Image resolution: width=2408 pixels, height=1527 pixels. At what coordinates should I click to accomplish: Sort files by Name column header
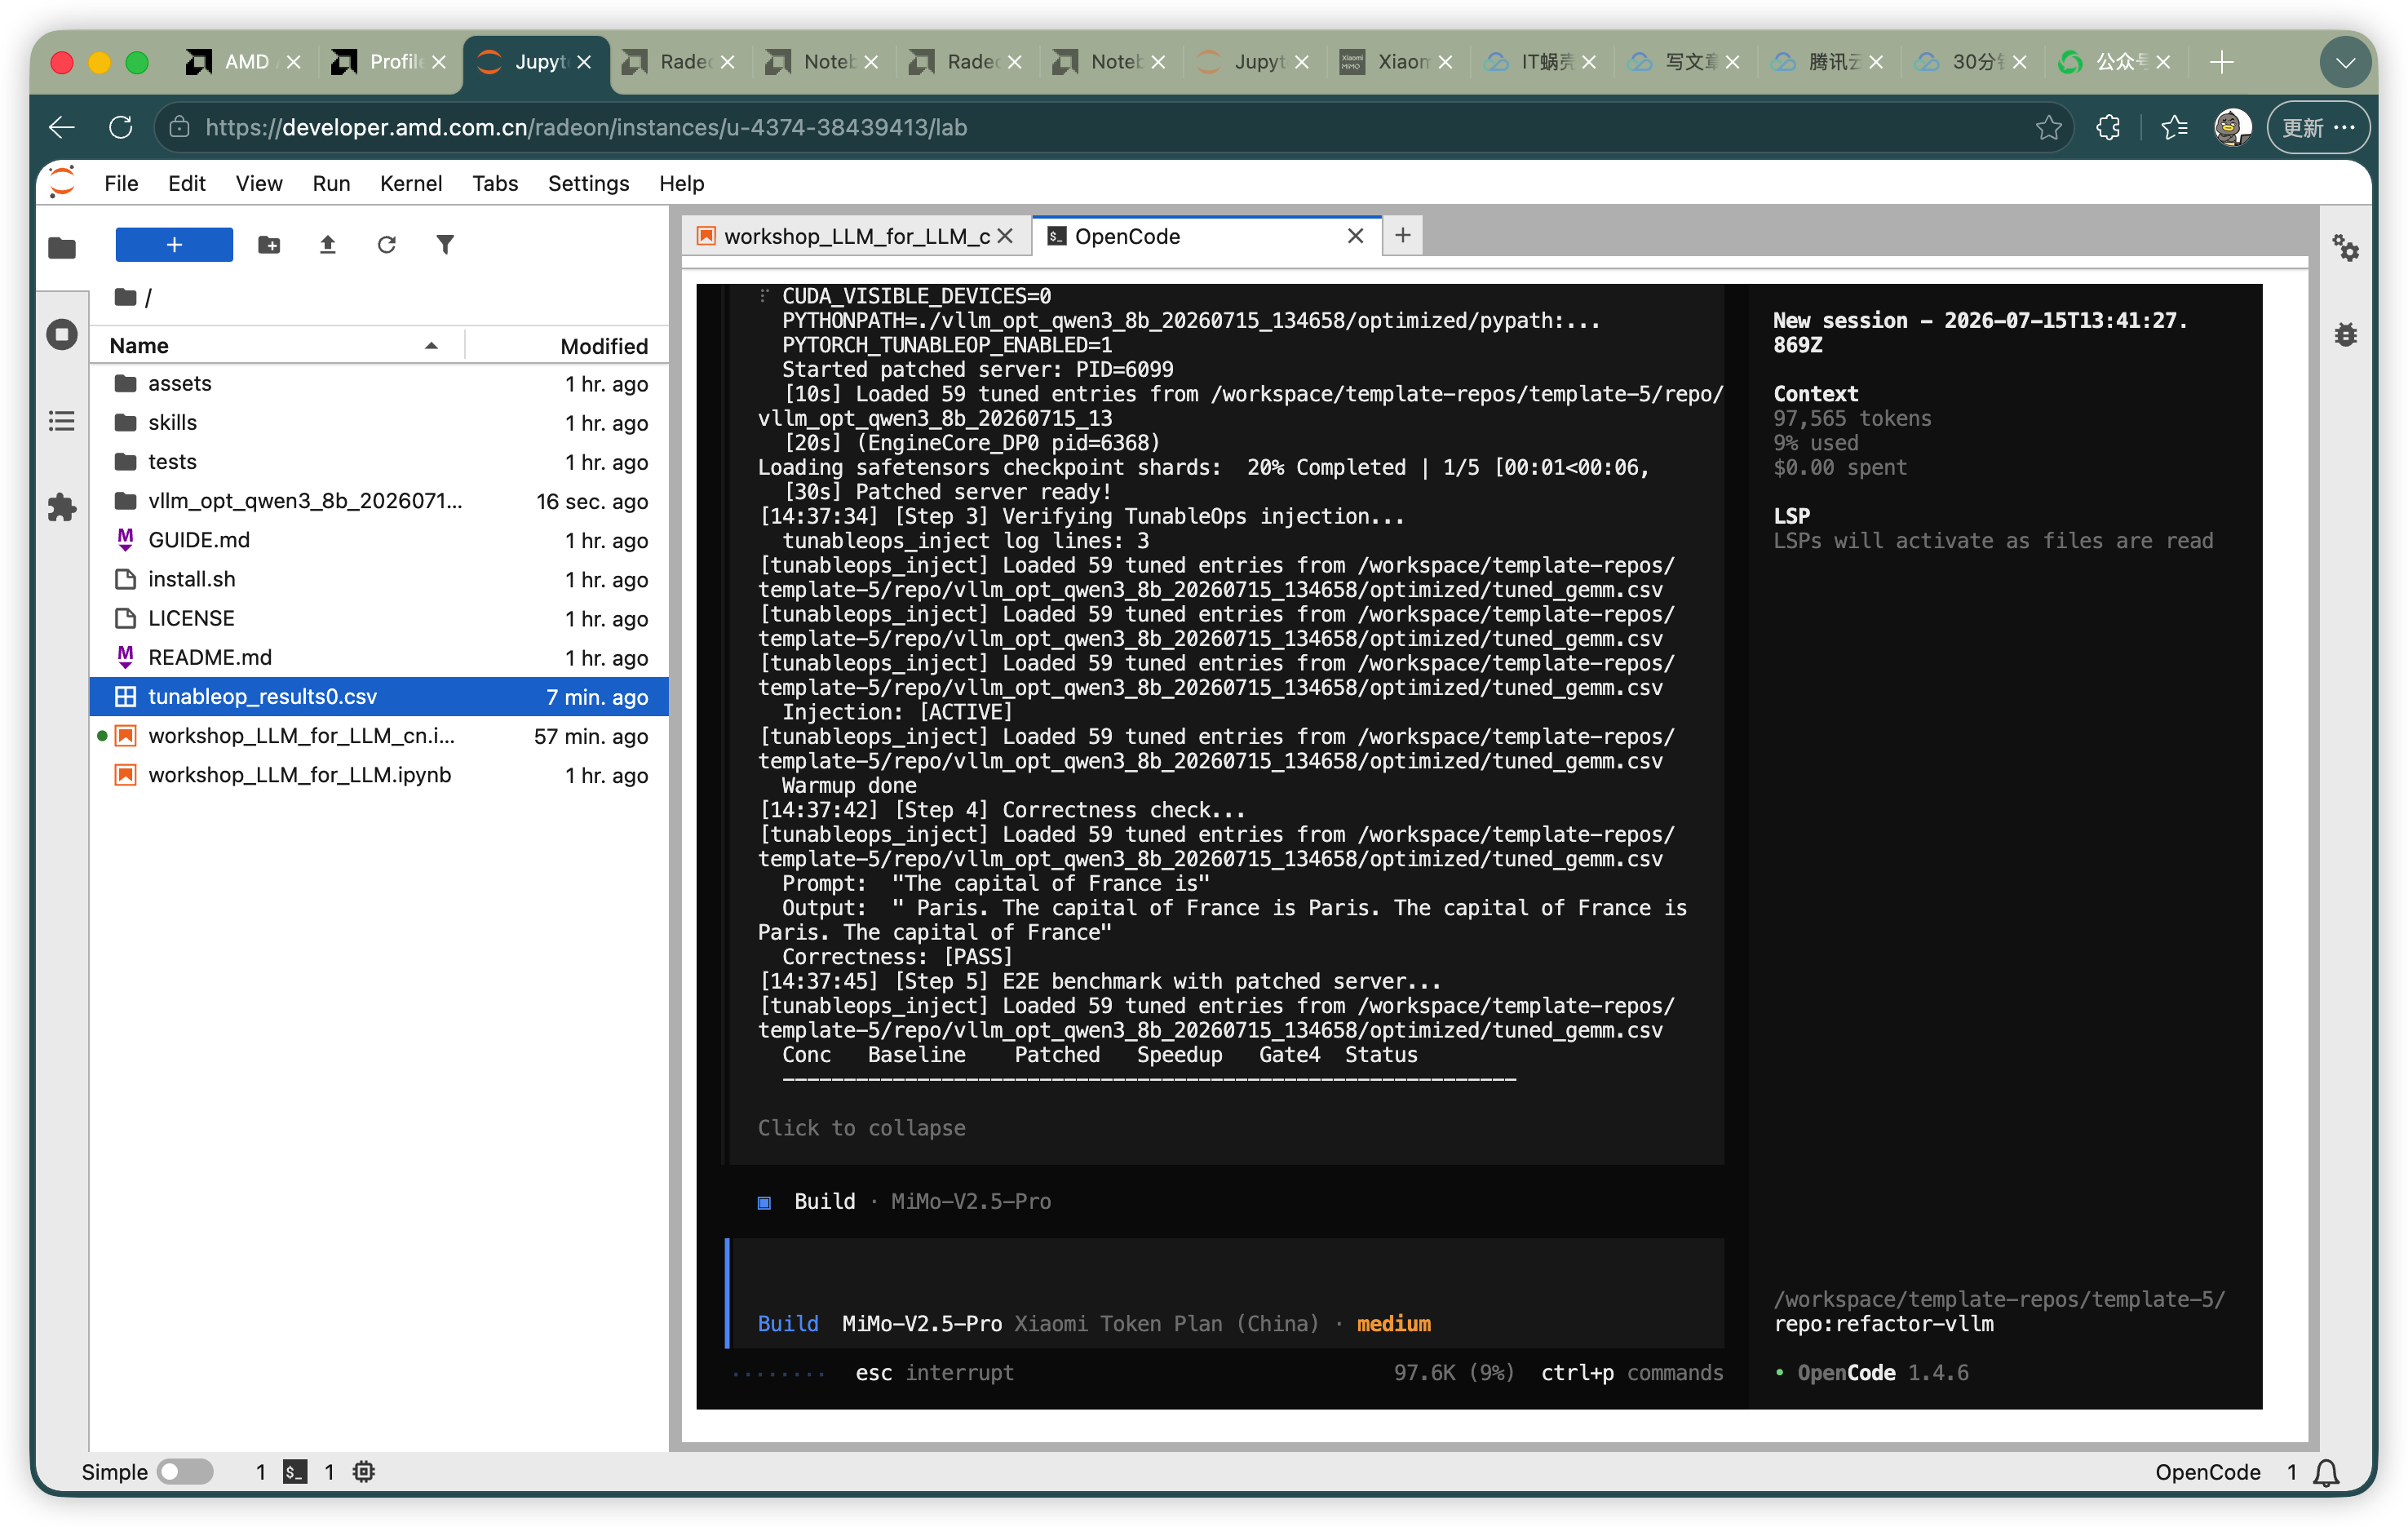click(x=276, y=345)
